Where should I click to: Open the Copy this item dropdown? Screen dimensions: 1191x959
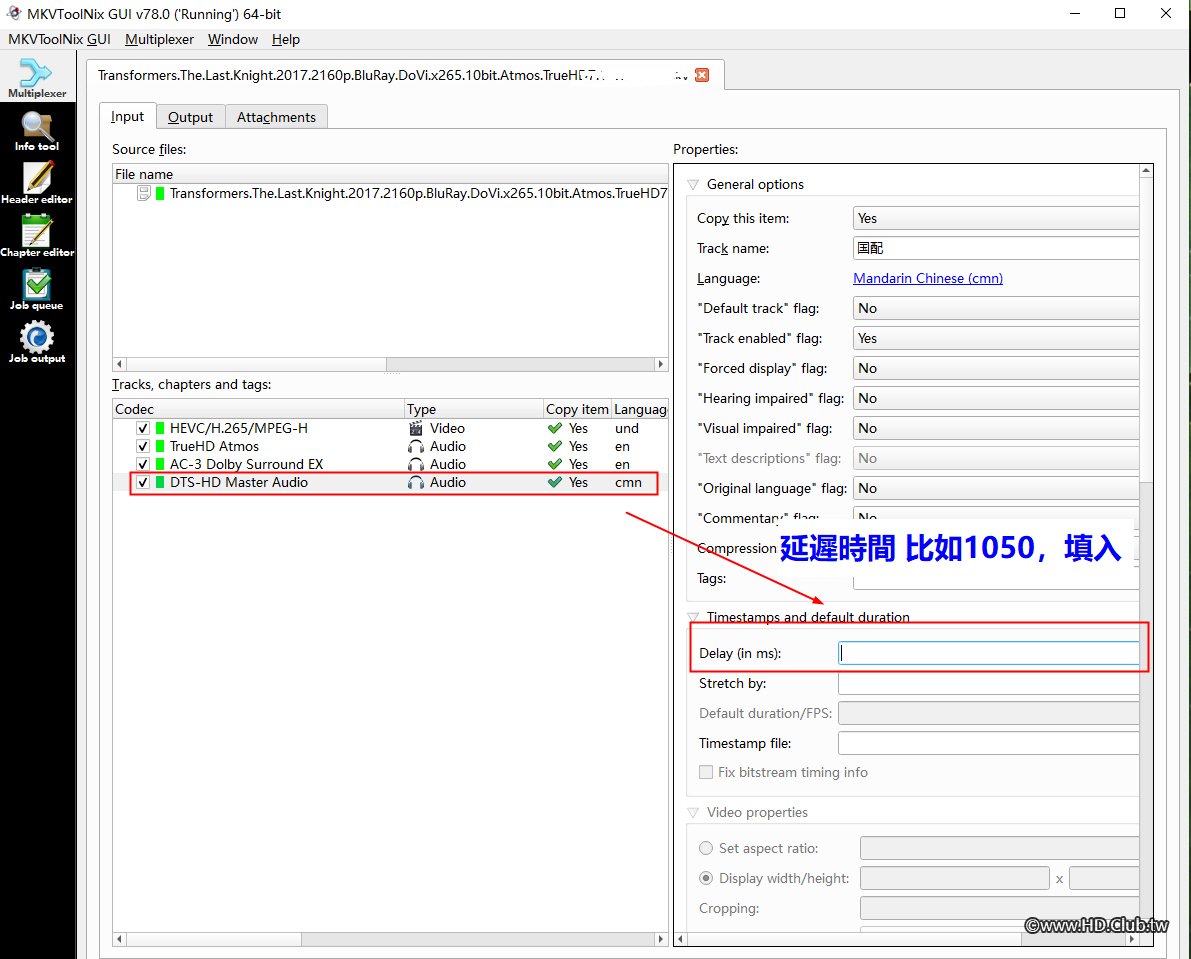point(996,219)
